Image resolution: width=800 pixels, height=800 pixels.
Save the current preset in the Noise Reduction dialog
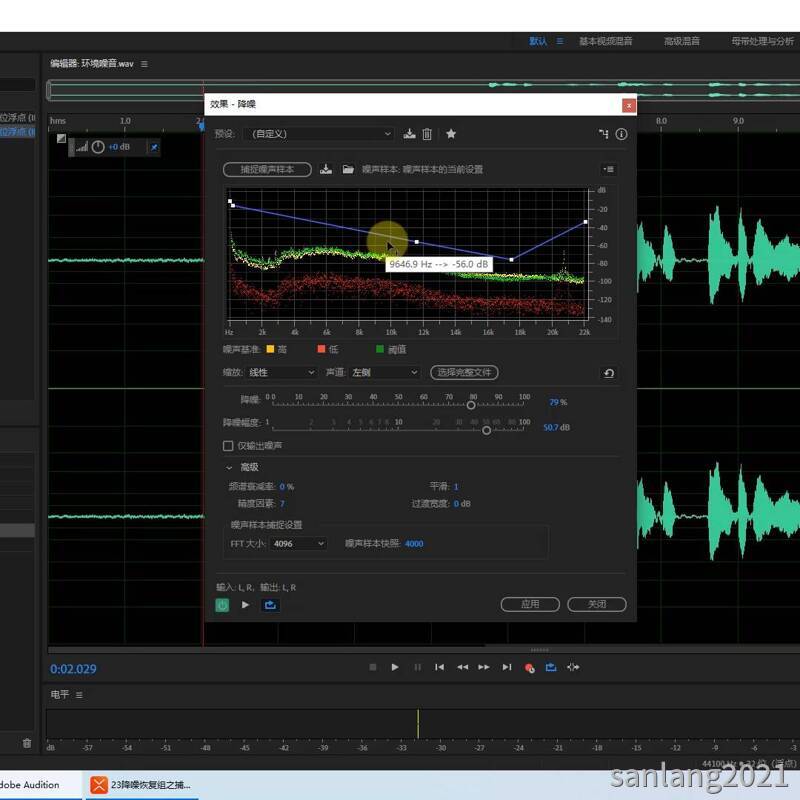click(409, 134)
